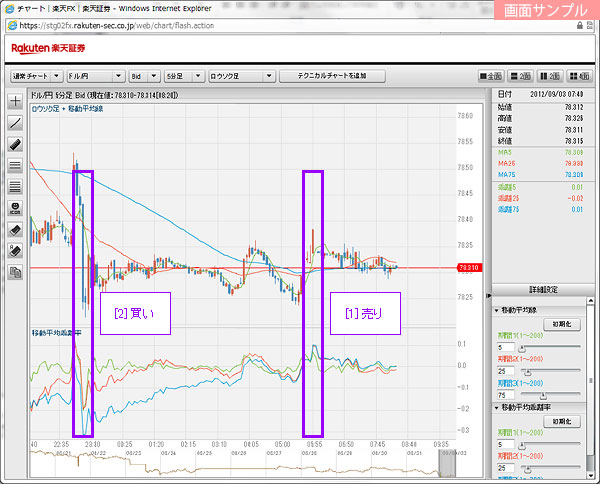This screenshot has width=600, height=484.
Task: Select the second 2画 side-by-side layout
Action: click(x=550, y=76)
